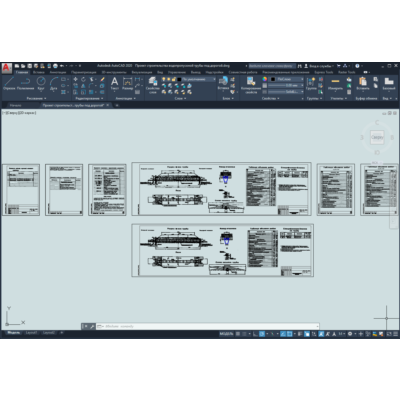
Task: Open the Layout1 tab
Action: [31, 333]
